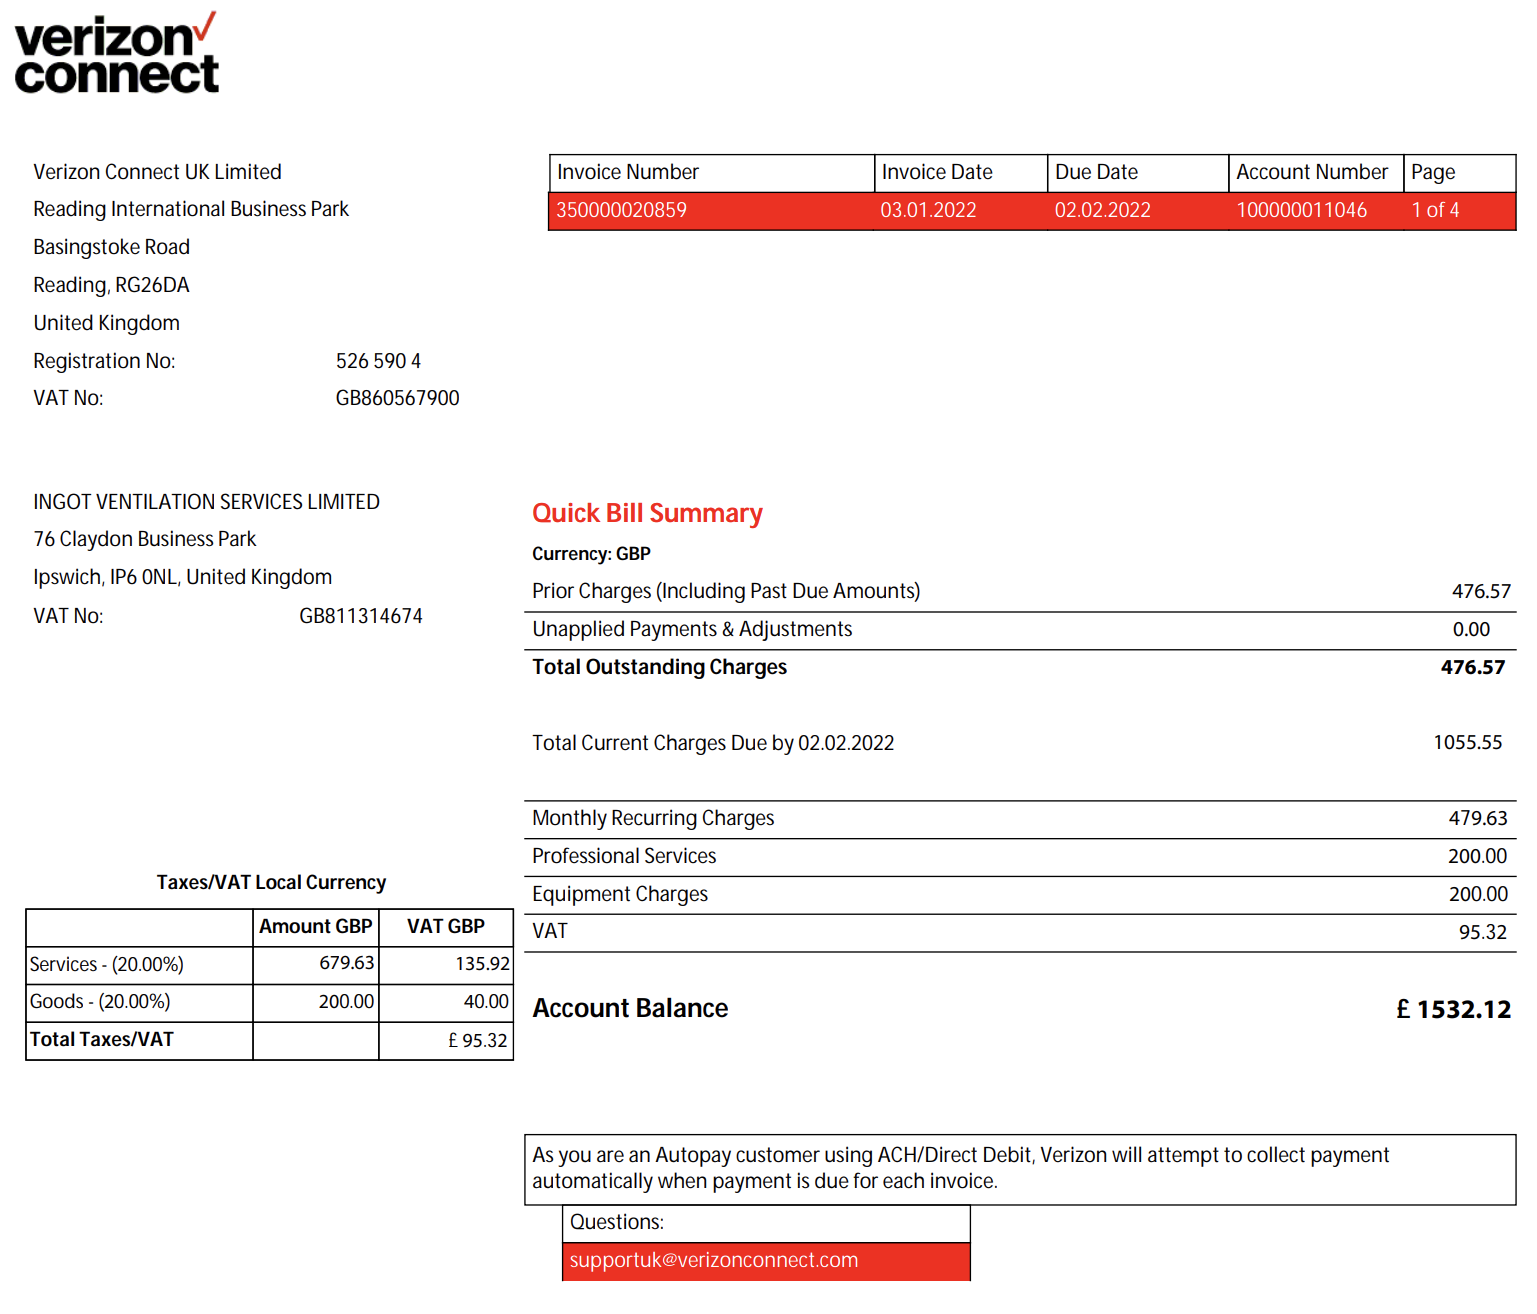Select the Equipment Charges label
This screenshot has width=1537, height=1314.
click(x=620, y=894)
